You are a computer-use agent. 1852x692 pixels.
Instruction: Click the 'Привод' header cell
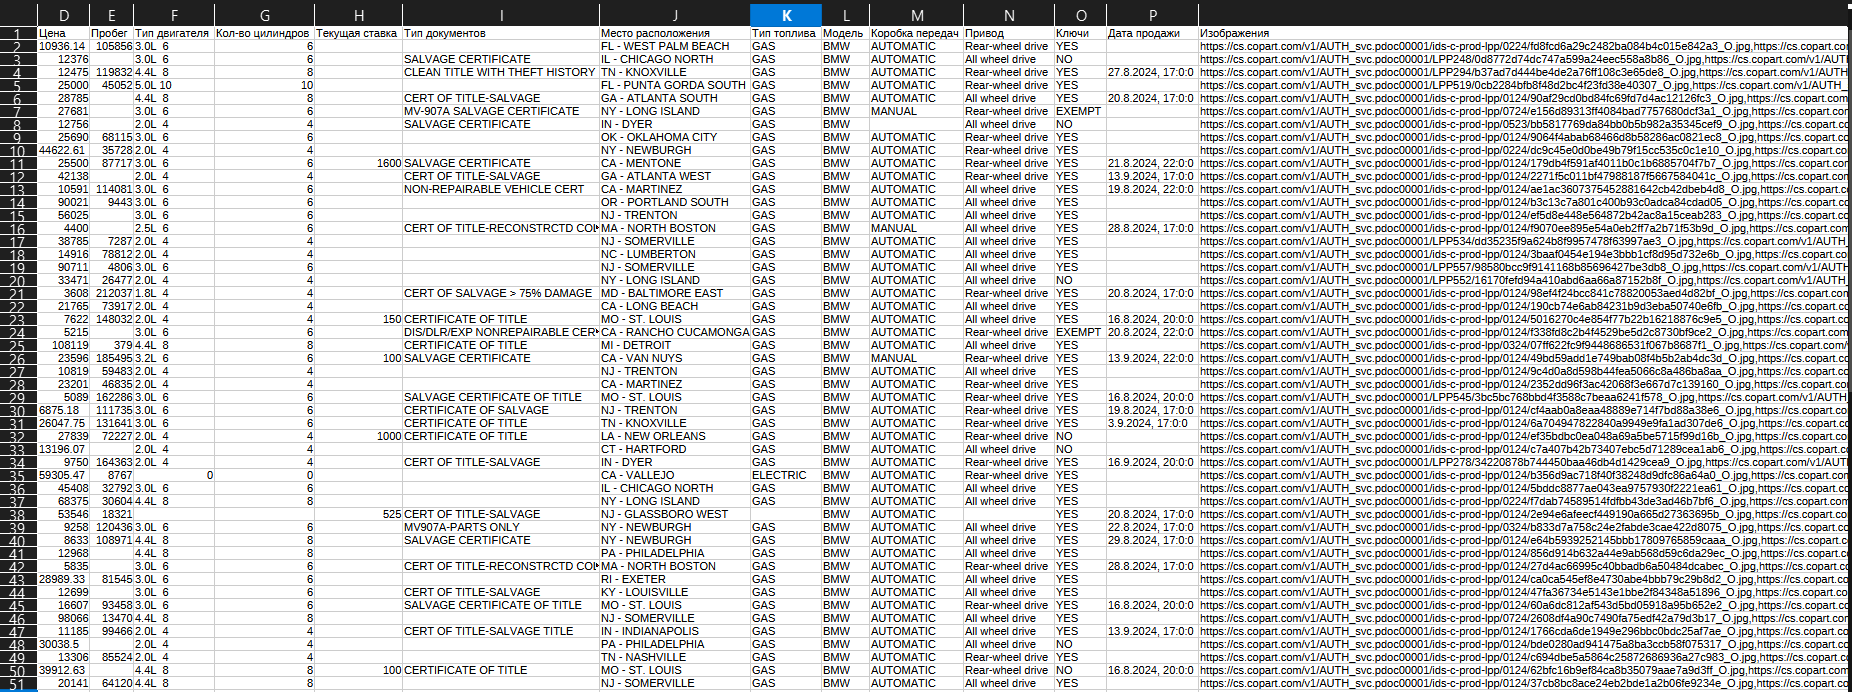tap(1008, 33)
